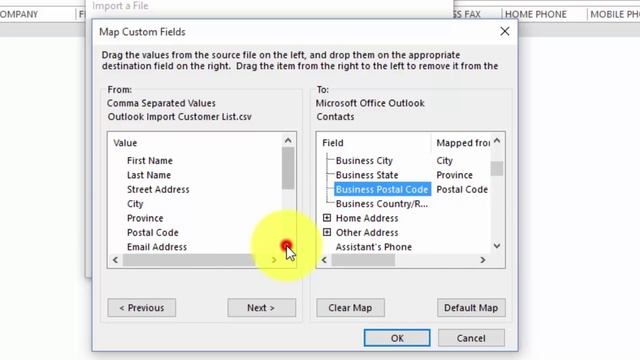Select First Name in the Value list
Viewport: 640px width, 360px height.
150,160
